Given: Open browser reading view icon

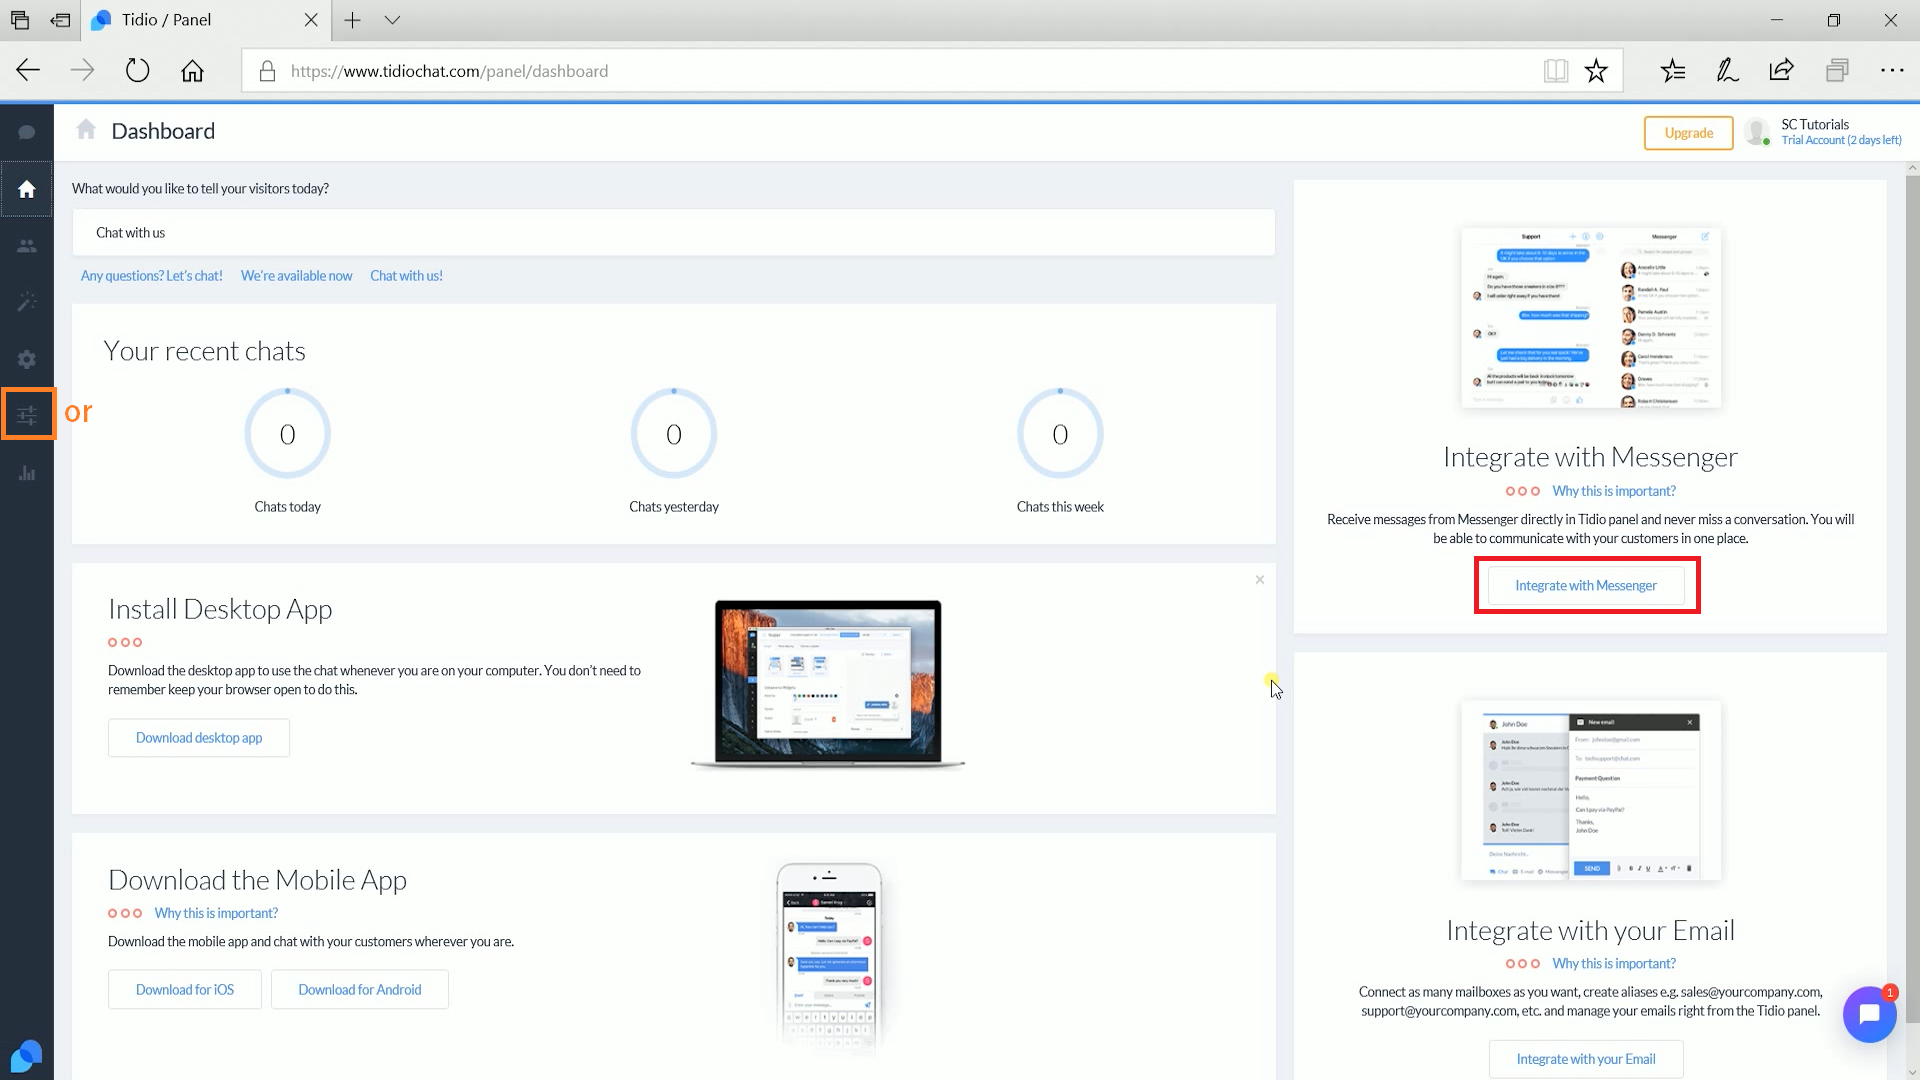Looking at the screenshot, I should point(1555,71).
